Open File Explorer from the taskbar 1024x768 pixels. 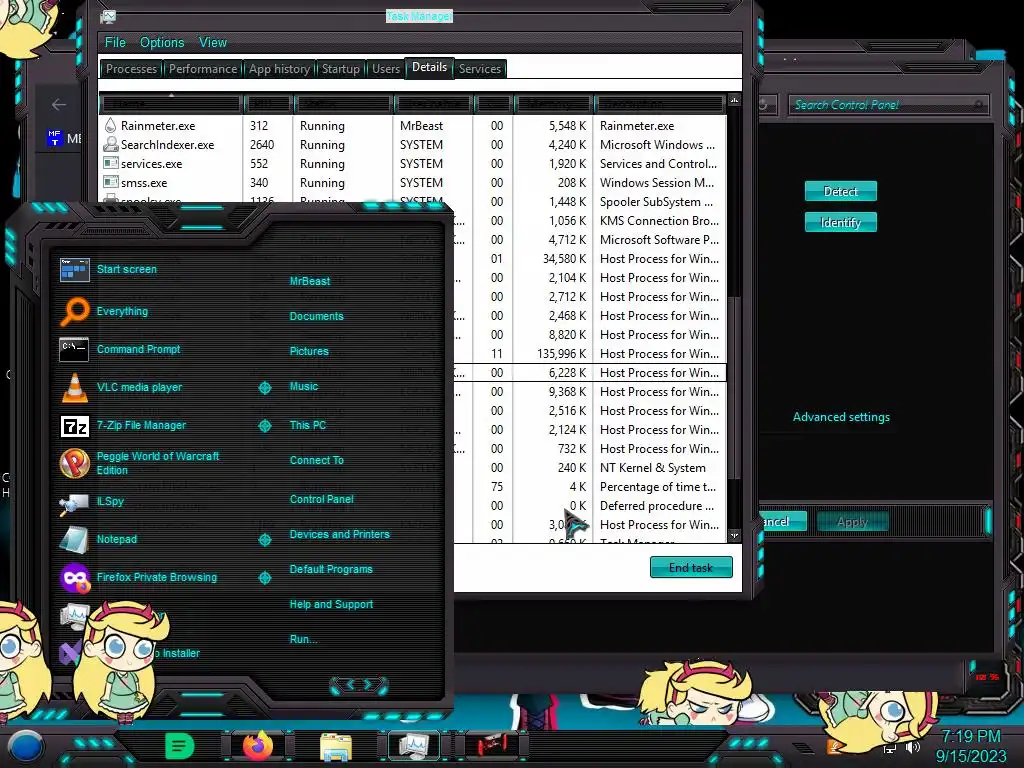(x=336, y=746)
